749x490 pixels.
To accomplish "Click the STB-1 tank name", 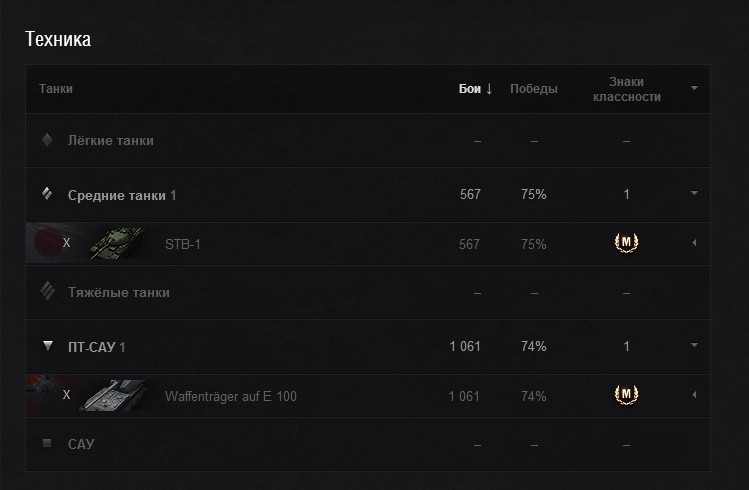I will (x=183, y=244).
